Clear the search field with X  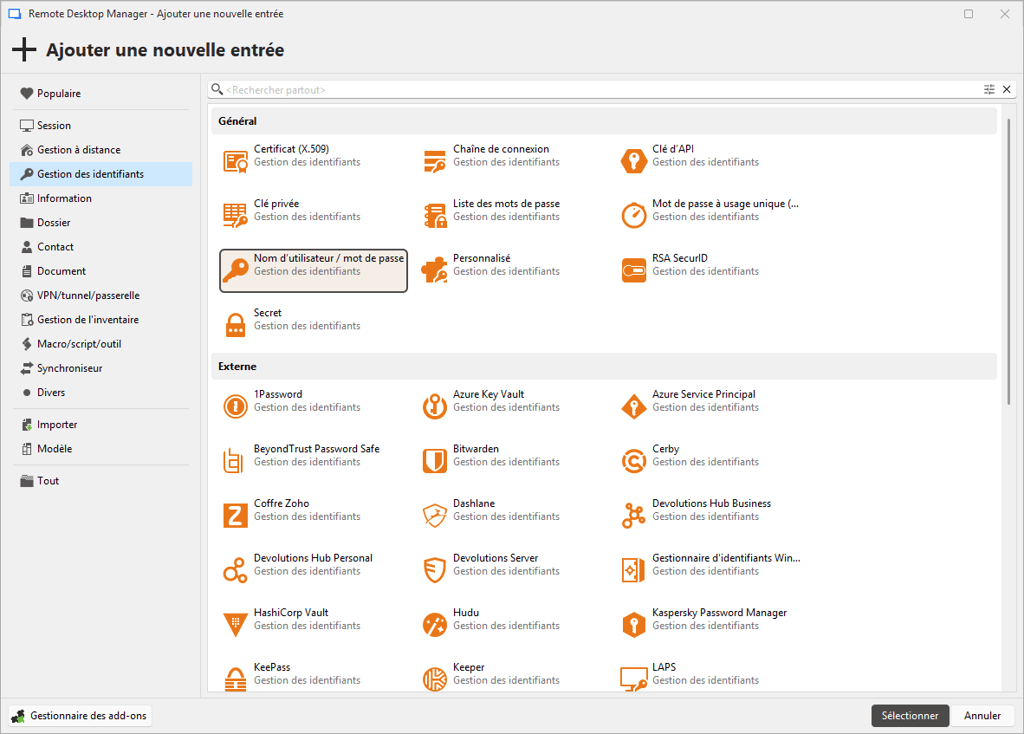[x=1007, y=90]
